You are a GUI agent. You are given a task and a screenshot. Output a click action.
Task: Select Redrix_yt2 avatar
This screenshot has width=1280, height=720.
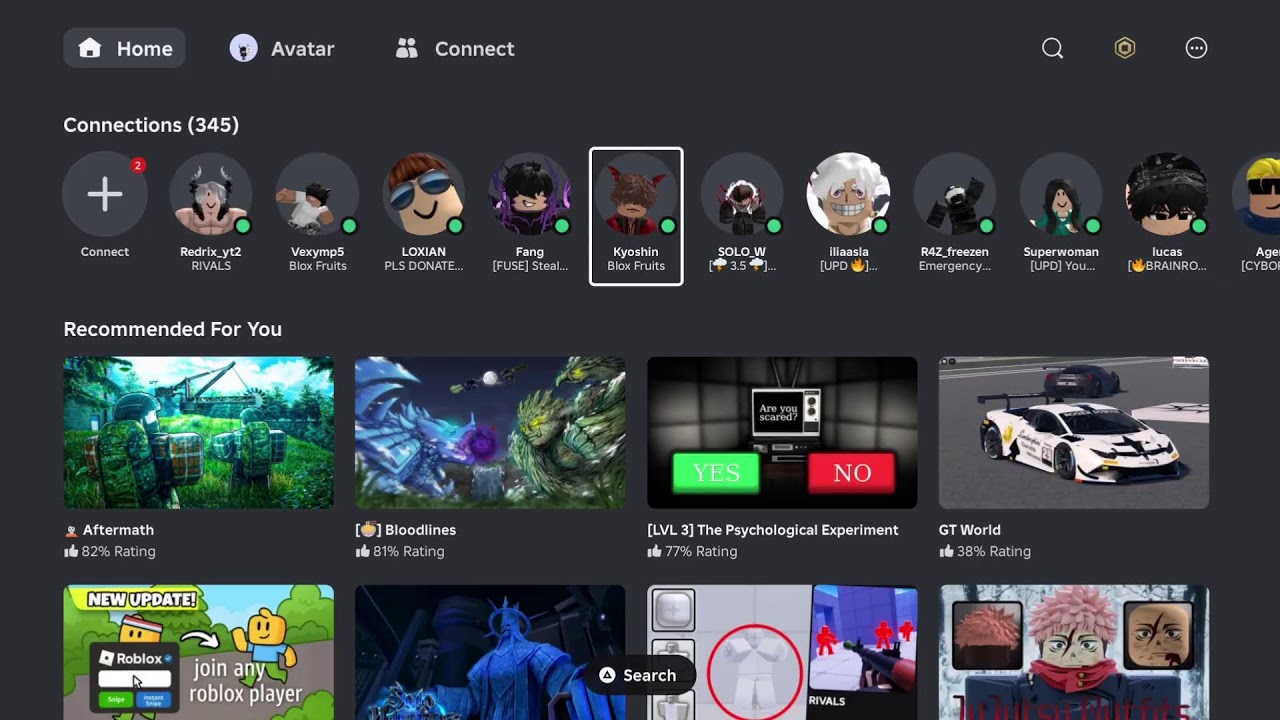[211, 194]
